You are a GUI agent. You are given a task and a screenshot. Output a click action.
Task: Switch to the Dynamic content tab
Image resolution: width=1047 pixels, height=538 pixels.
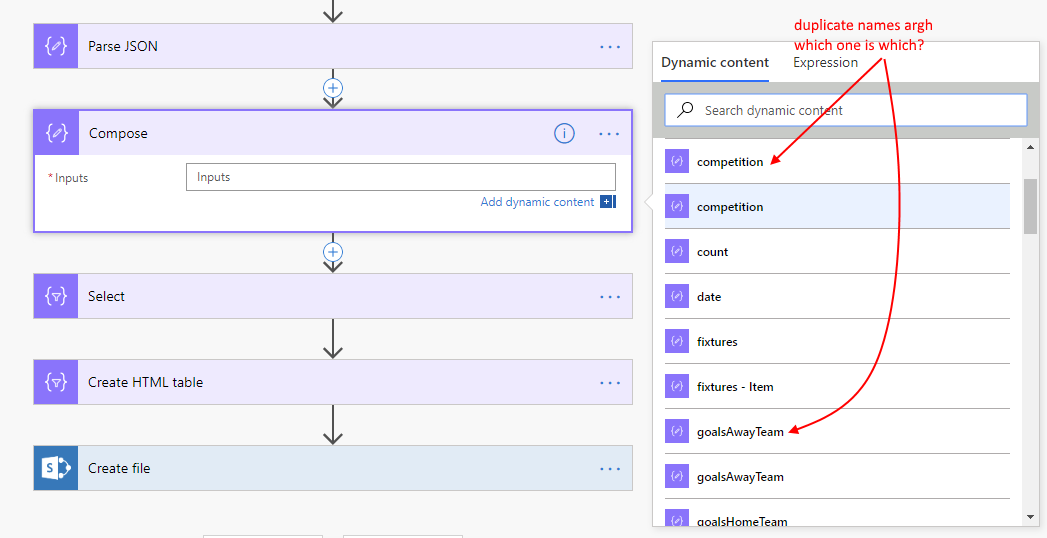[x=715, y=63]
